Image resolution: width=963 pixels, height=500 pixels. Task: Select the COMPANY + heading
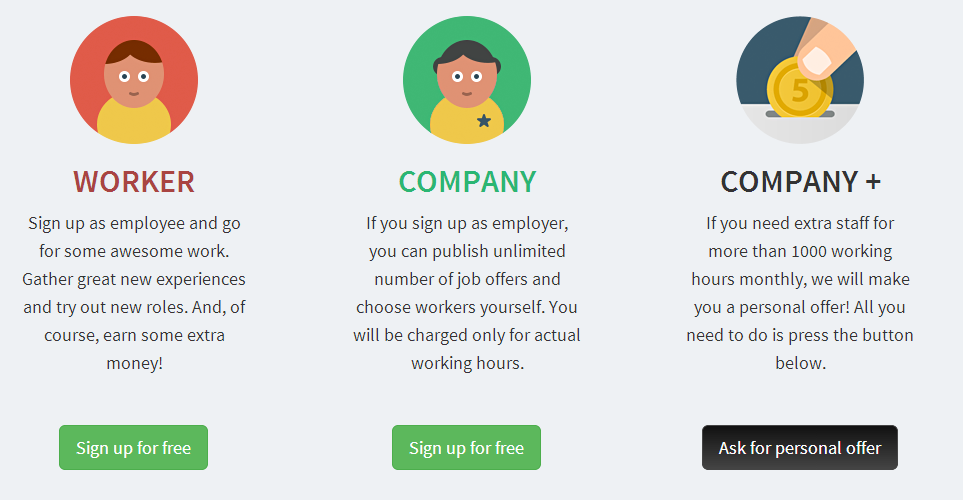click(x=800, y=182)
